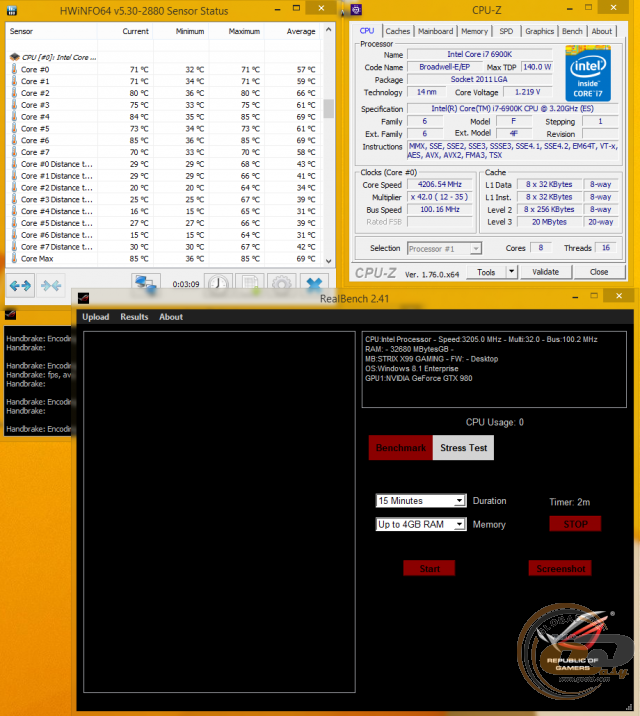Click the Intel Core i7 logo in CPU-Z
640x716 pixels.
pos(588,73)
